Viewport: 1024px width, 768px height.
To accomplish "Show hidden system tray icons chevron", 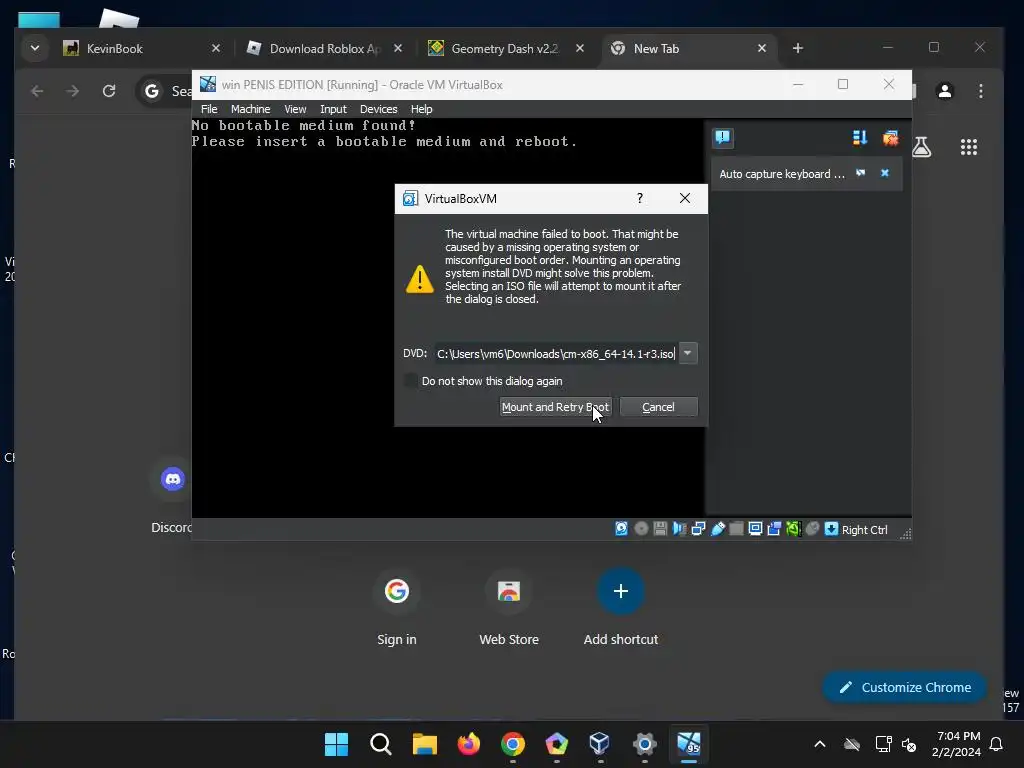I will coord(820,744).
